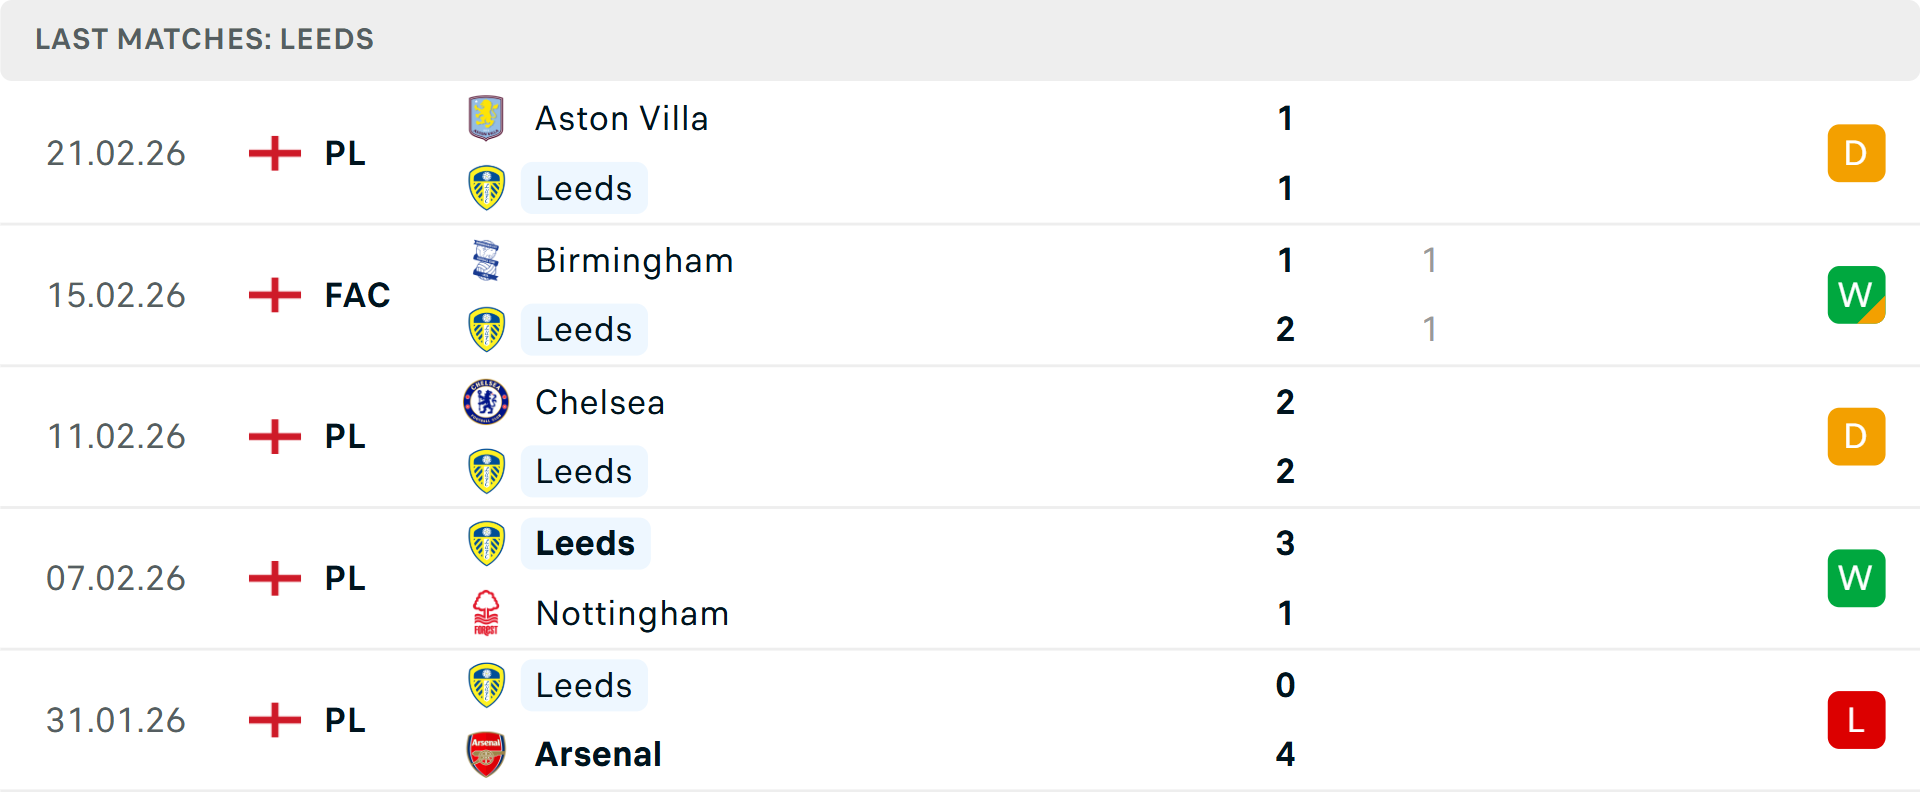This screenshot has width=1920, height=792.
Task: Open the Nottingham team link
Action: pyautogui.click(x=632, y=613)
